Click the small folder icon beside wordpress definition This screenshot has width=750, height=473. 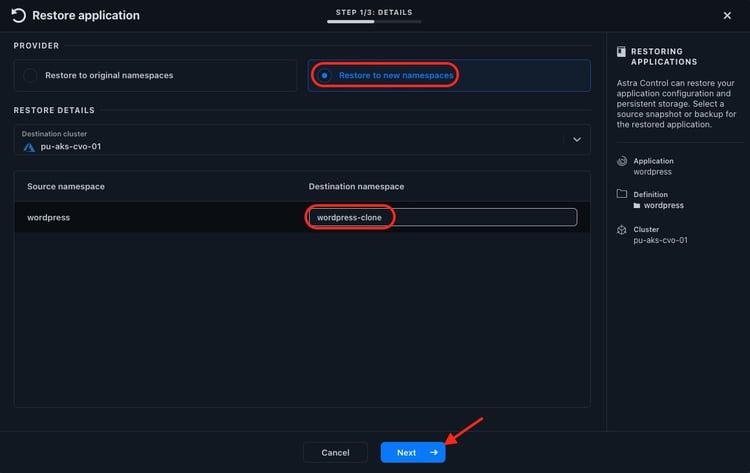coord(637,206)
